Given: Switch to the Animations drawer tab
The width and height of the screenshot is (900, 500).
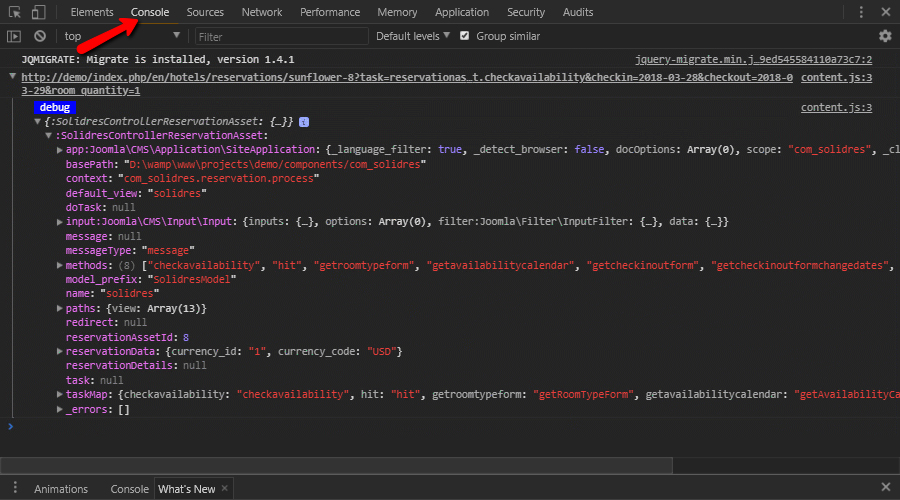Looking at the screenshot, I should coord(61,489).
